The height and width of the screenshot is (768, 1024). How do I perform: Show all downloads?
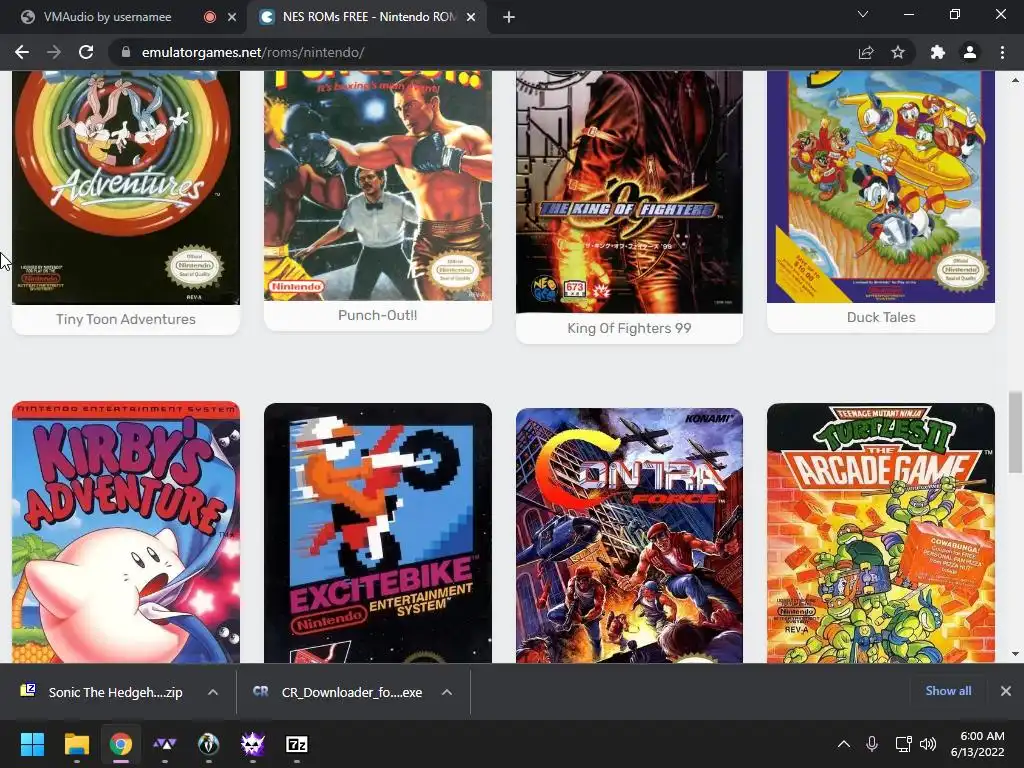point(948,691)
